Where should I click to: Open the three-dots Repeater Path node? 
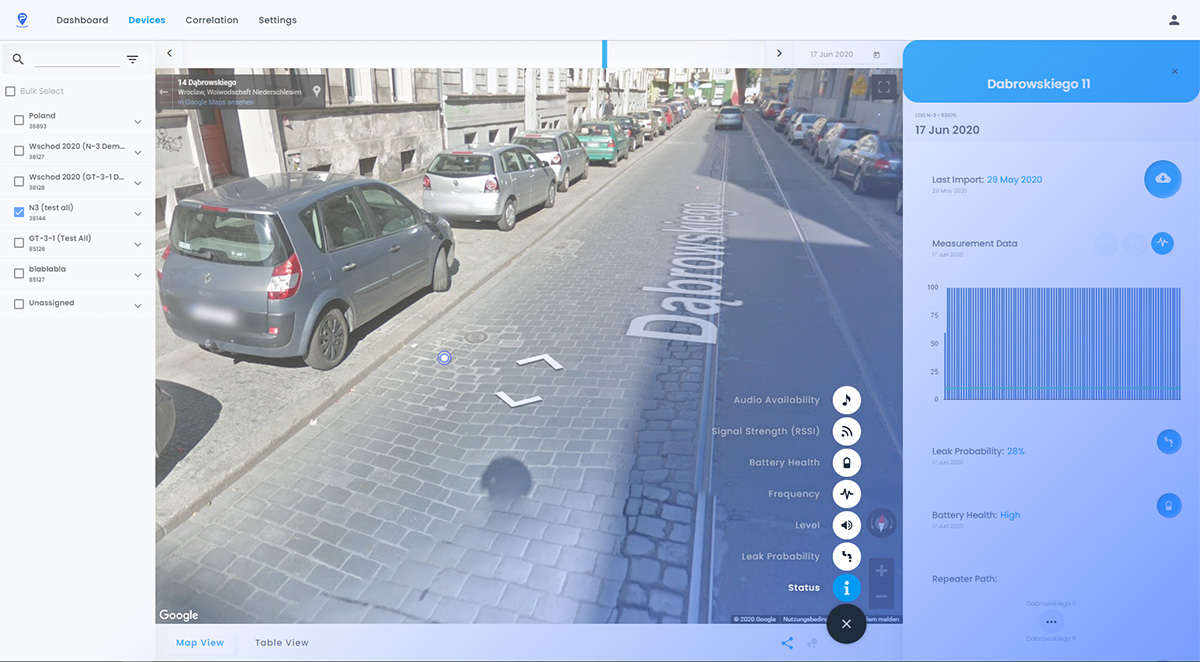[1051, 622]
